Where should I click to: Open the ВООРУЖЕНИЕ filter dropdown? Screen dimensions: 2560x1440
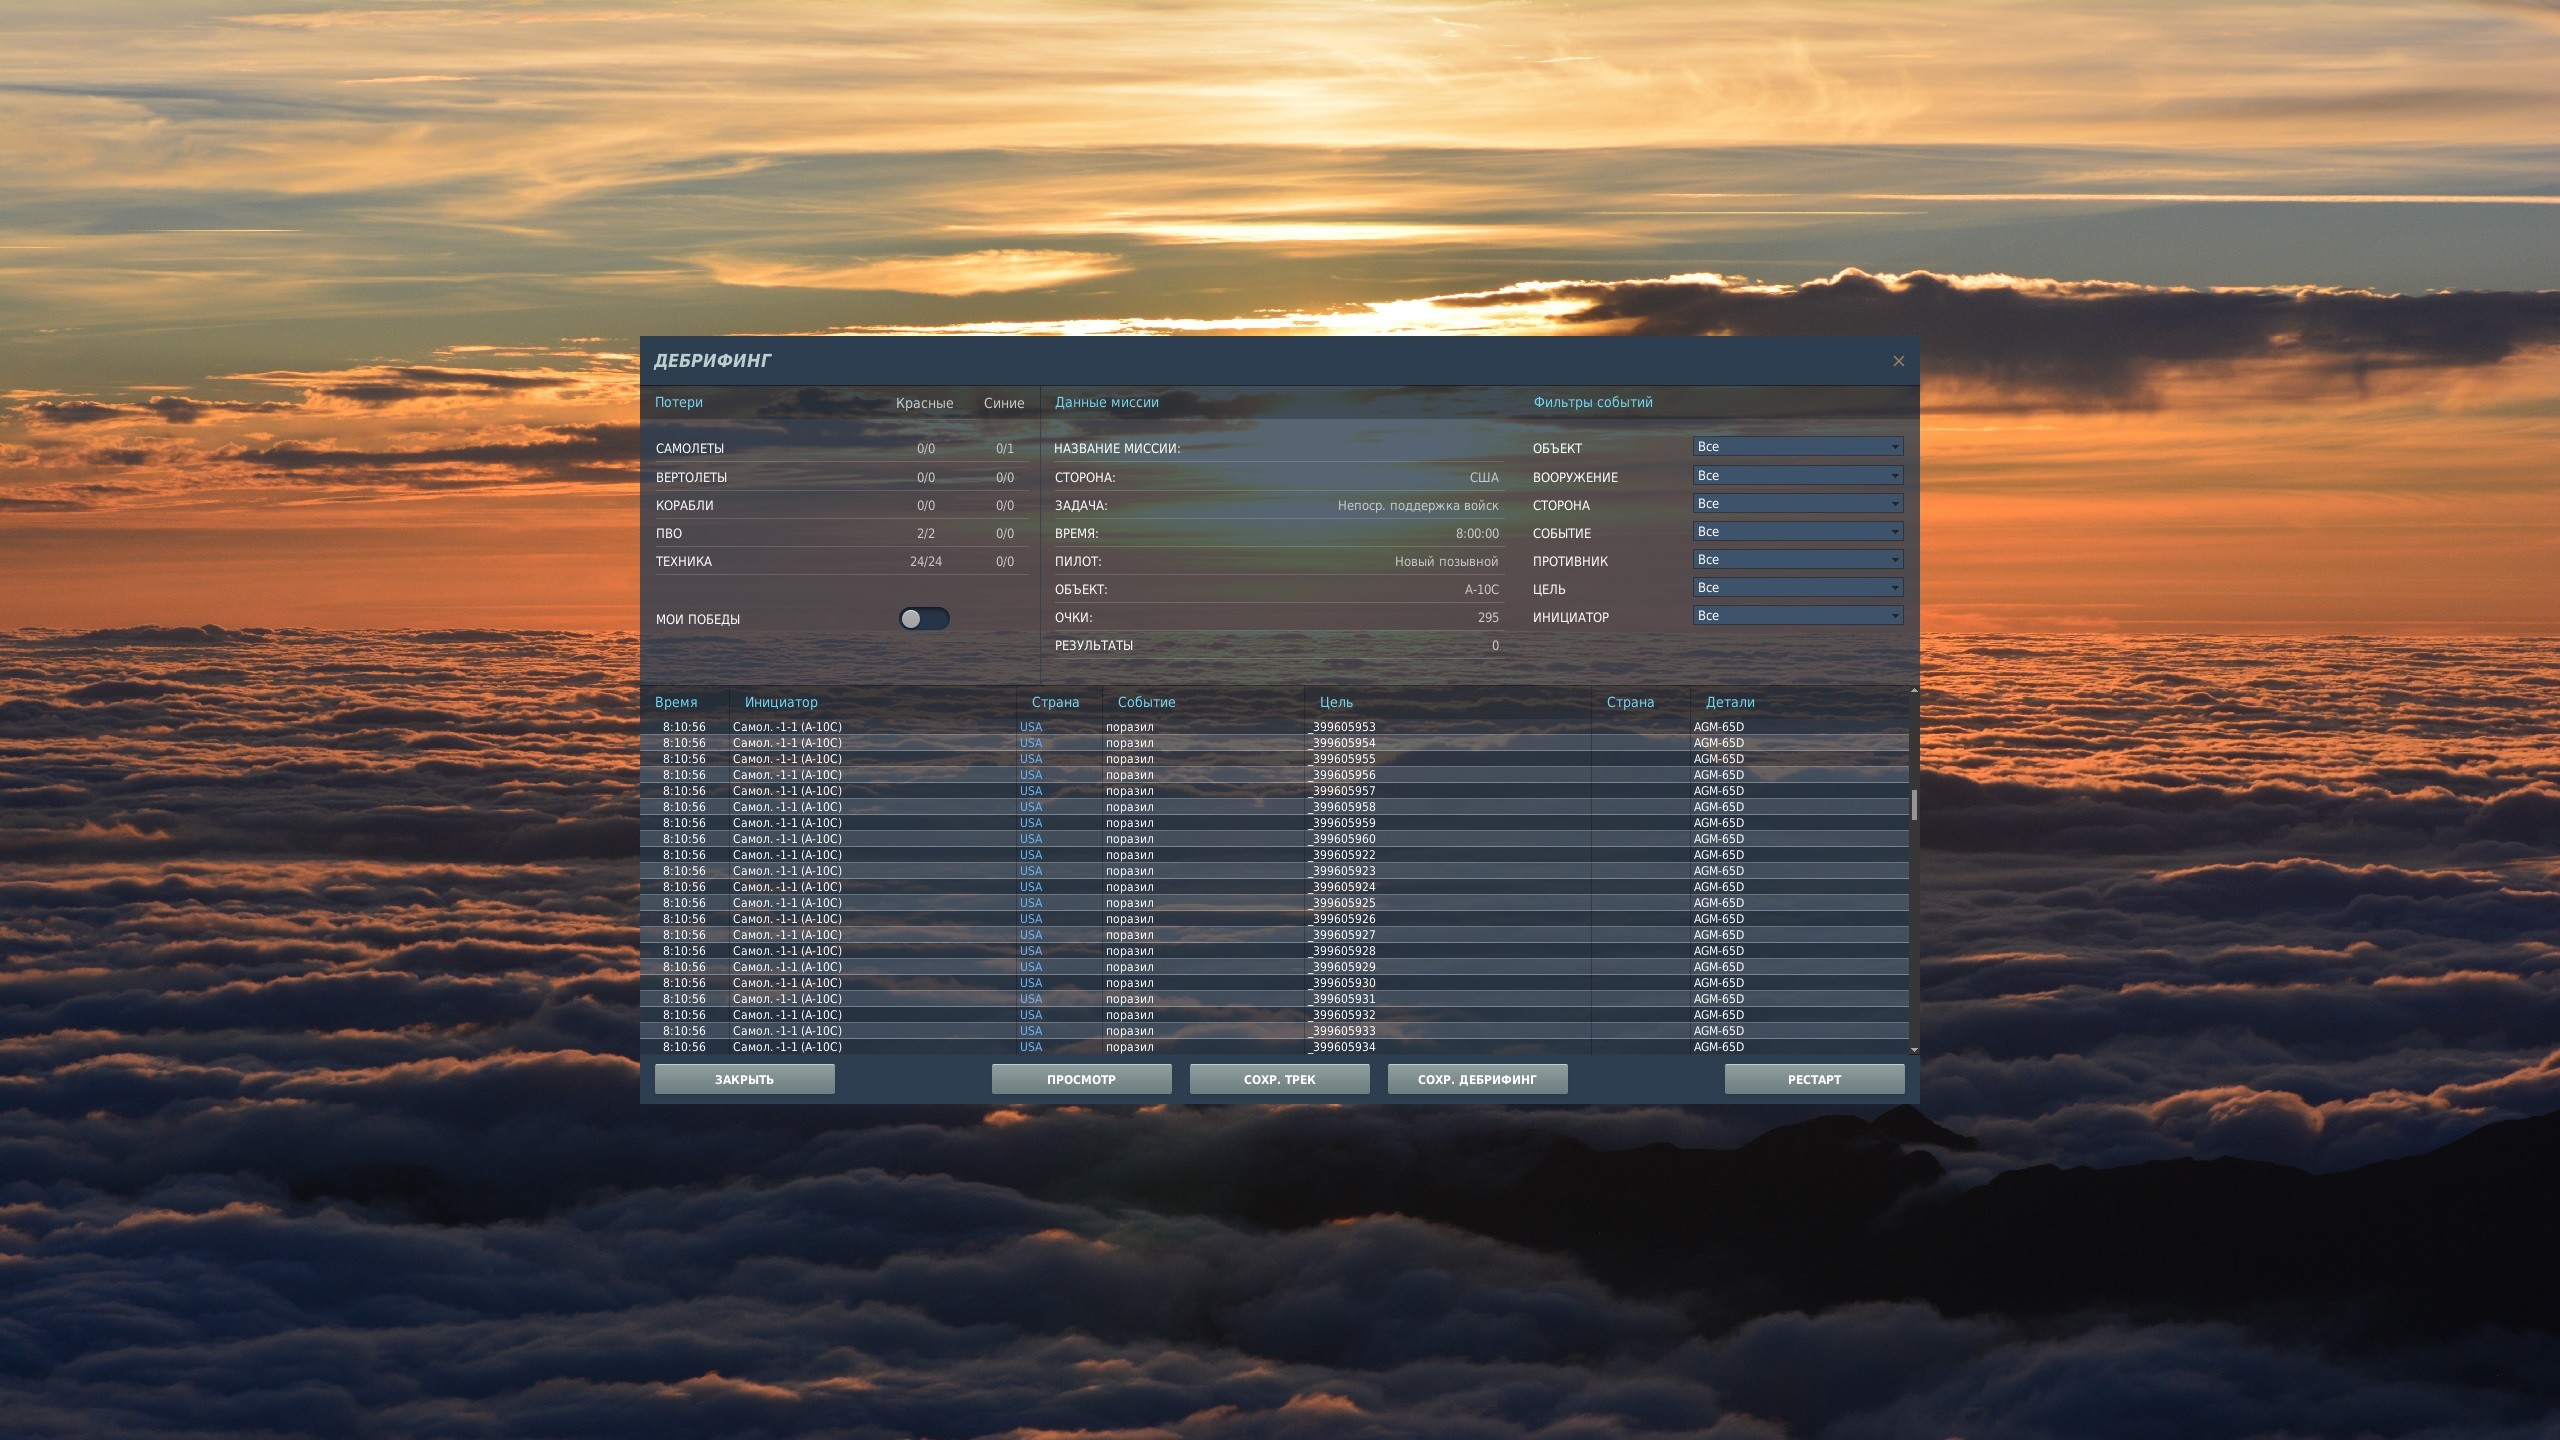pos(1798,476)
